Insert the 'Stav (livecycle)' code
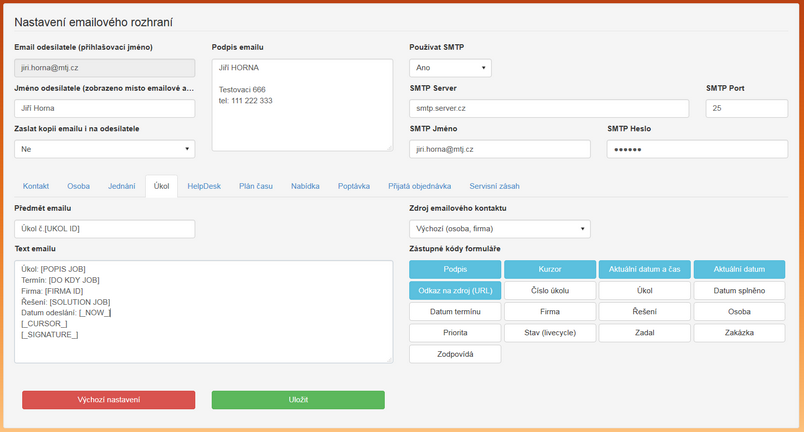Viewport: 804px width, 432px height. coord(549,333)
